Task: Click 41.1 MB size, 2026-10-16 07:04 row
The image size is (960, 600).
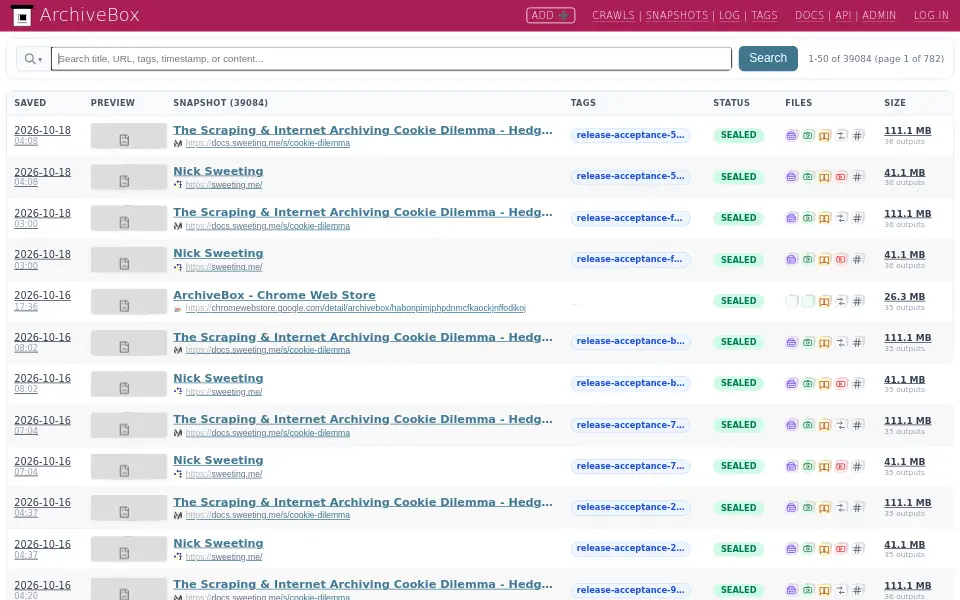Action: click(x=904, y=462)
